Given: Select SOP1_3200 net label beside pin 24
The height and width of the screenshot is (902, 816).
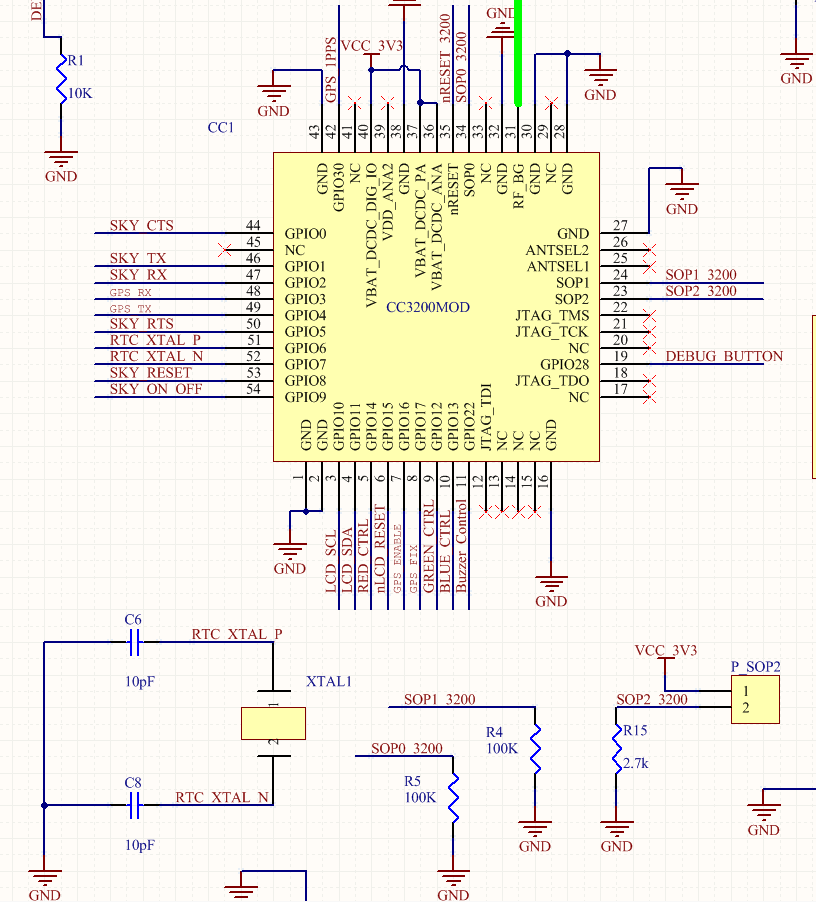Looking at the screenshot, I should pyautogui.click(x=701, y=274).
